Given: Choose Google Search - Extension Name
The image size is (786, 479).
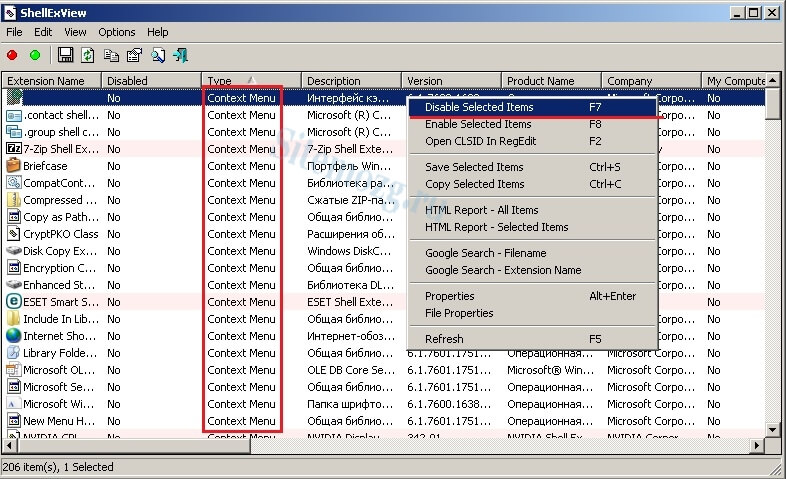Looking at the screenshot, I should pos(532,270).
